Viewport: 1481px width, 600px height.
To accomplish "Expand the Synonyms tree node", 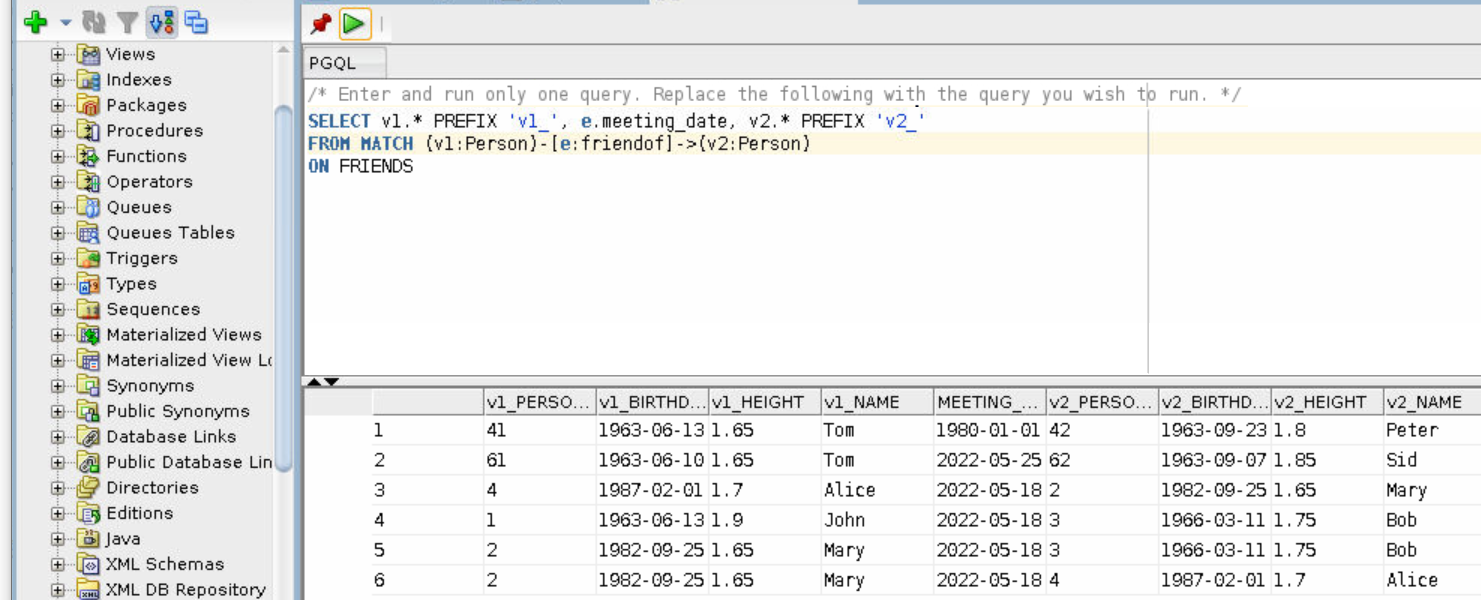I will pyautogui.click(x=58, y=386).
